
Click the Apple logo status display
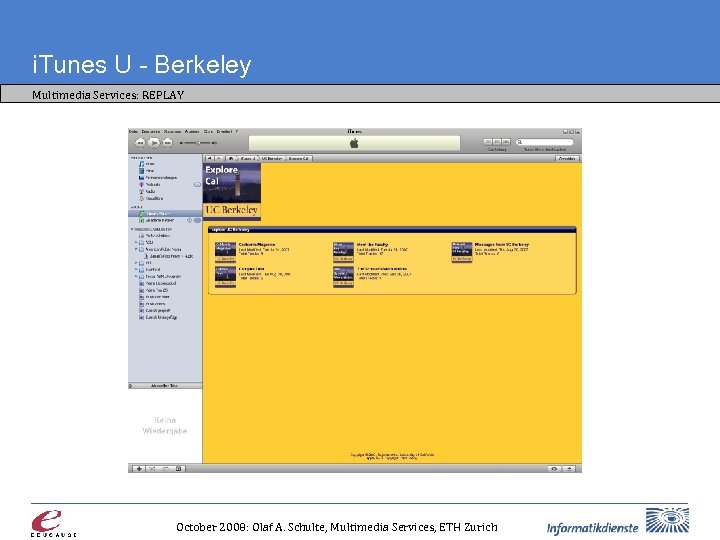point(354,143)
